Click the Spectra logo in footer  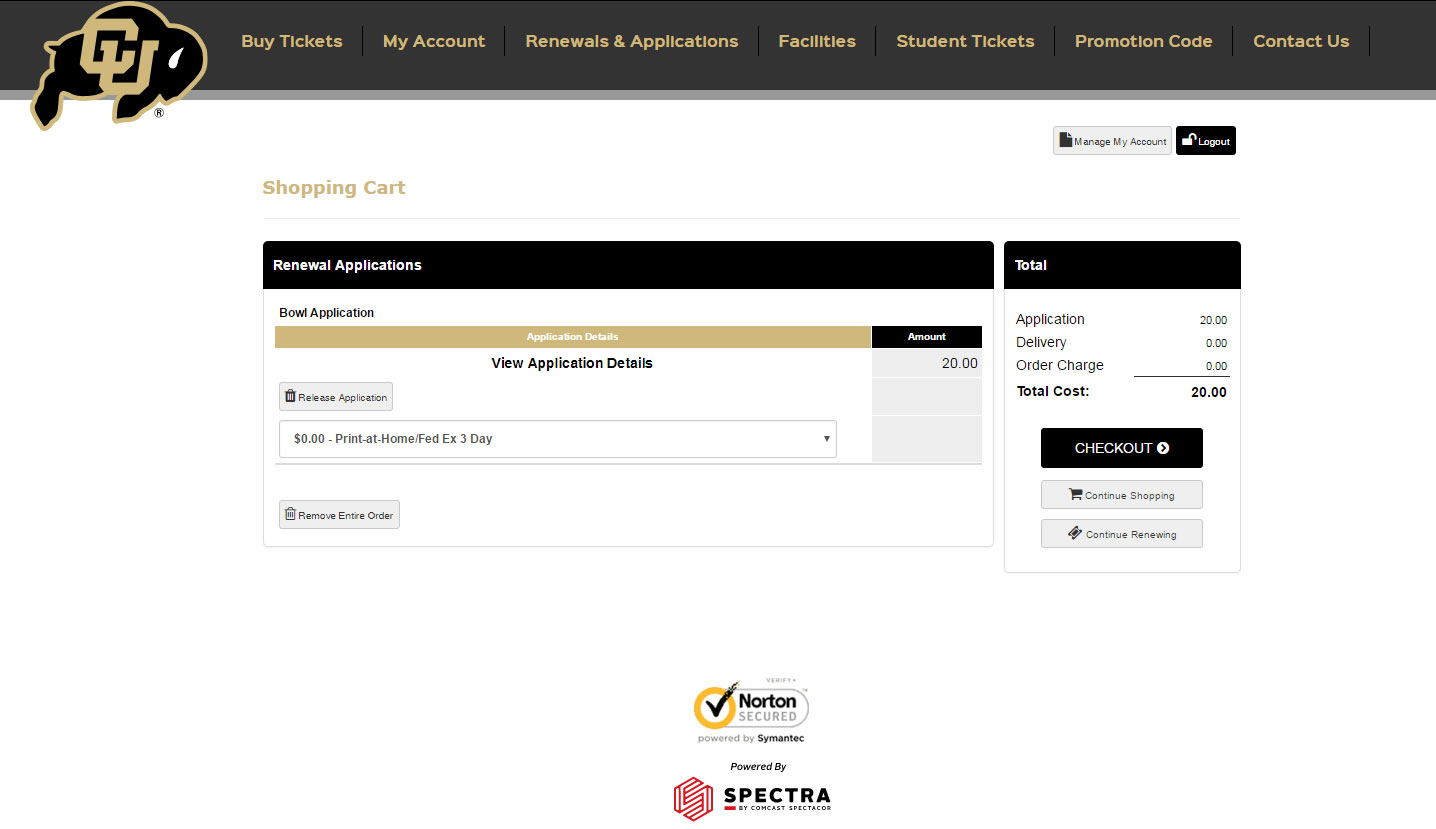(x=752, y=797)
